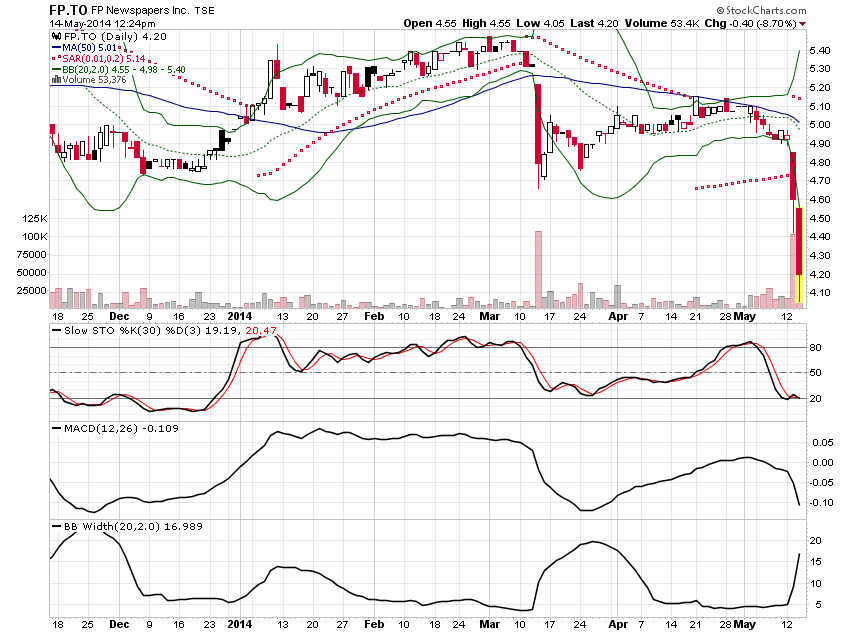Click the 4.10 price axis label
Screen dimensions: 850x633
tap(820, 293)
